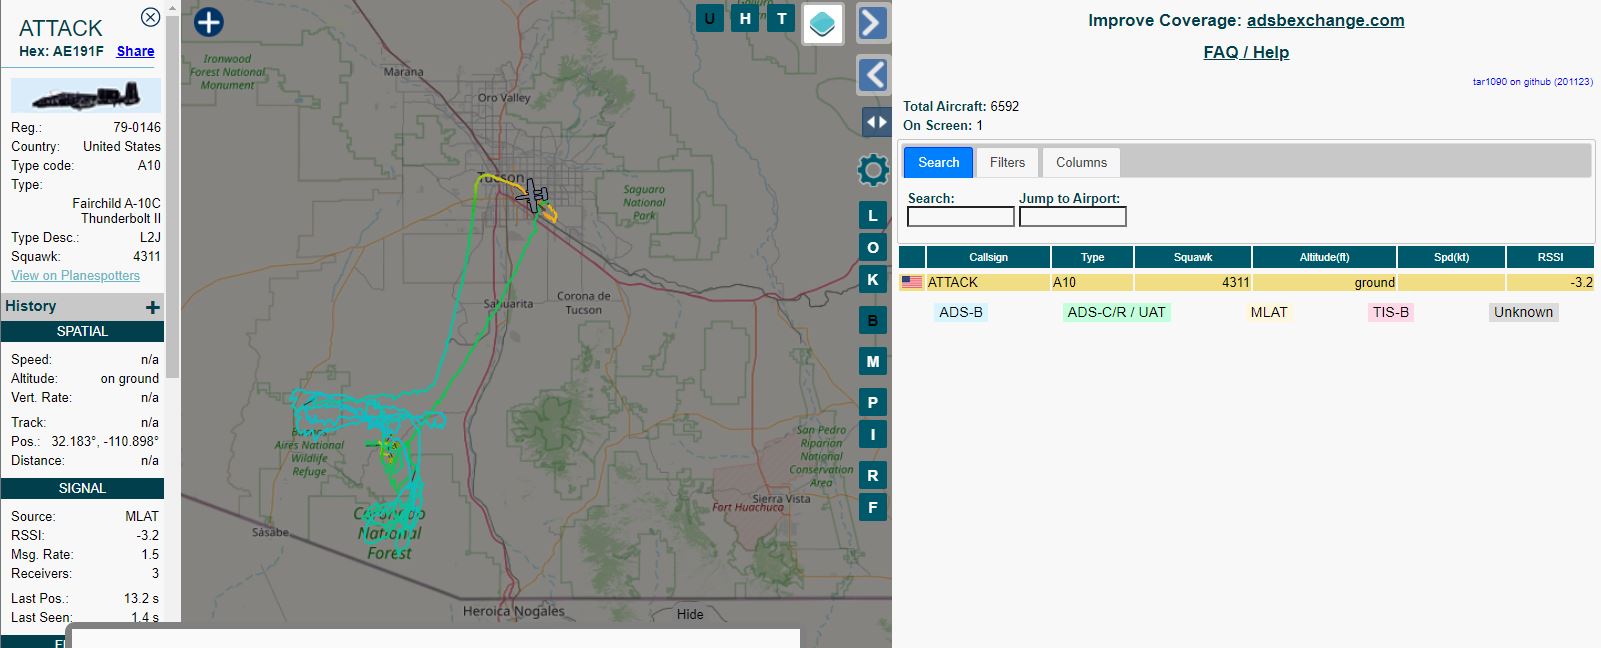
Task: Click the double-arrow sidebar toggle icon
Action: pyautogui.click(x=876, y=122)
